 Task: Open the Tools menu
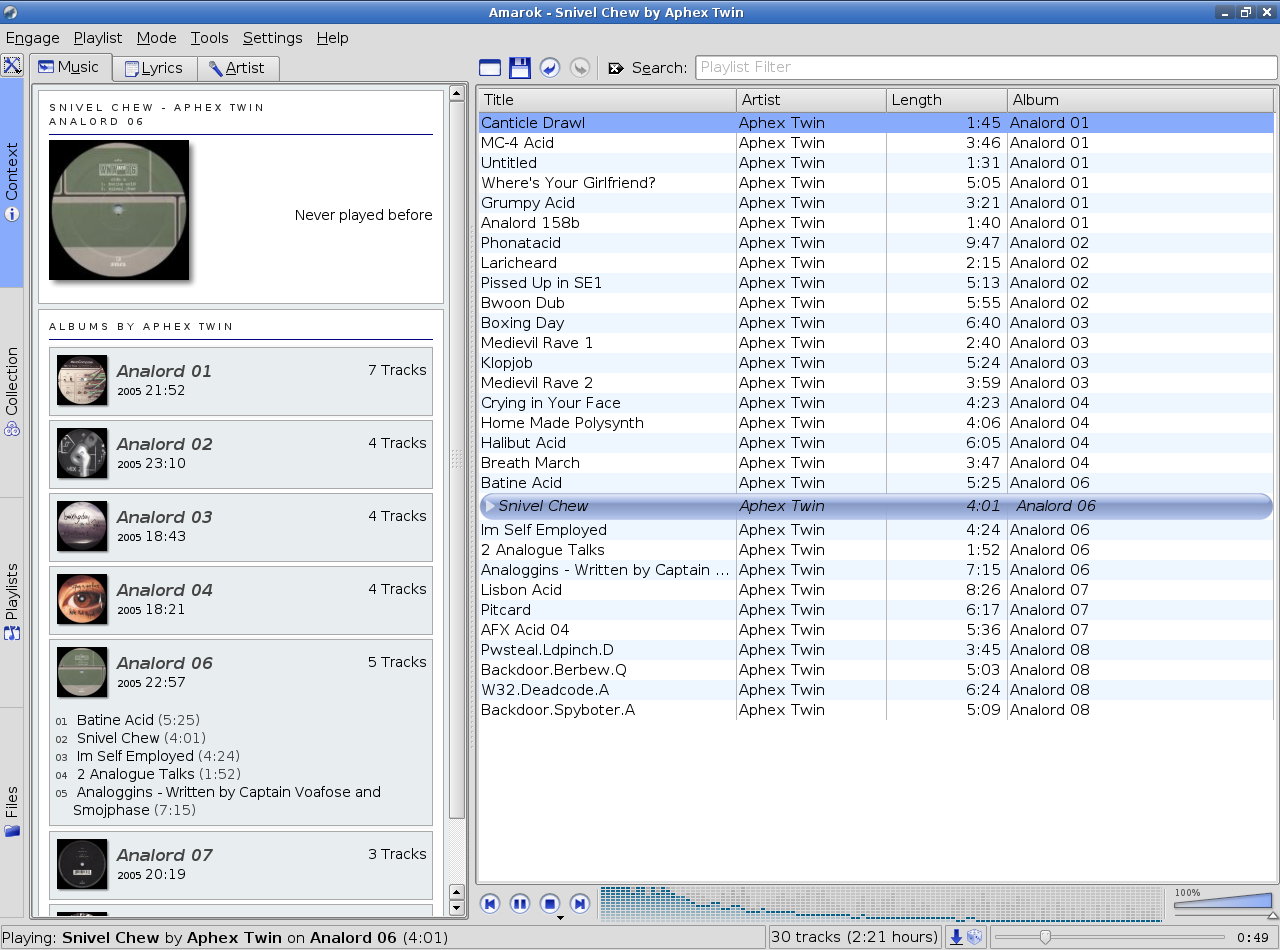coord(210,38)
